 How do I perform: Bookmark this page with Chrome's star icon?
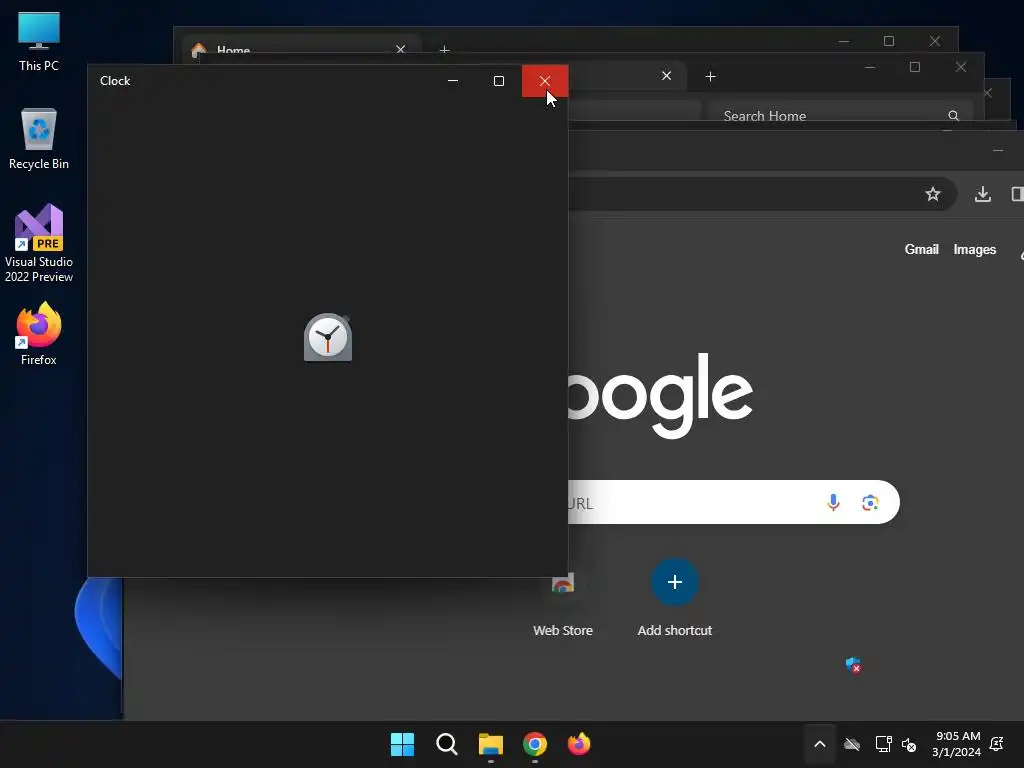pos(933,194)
